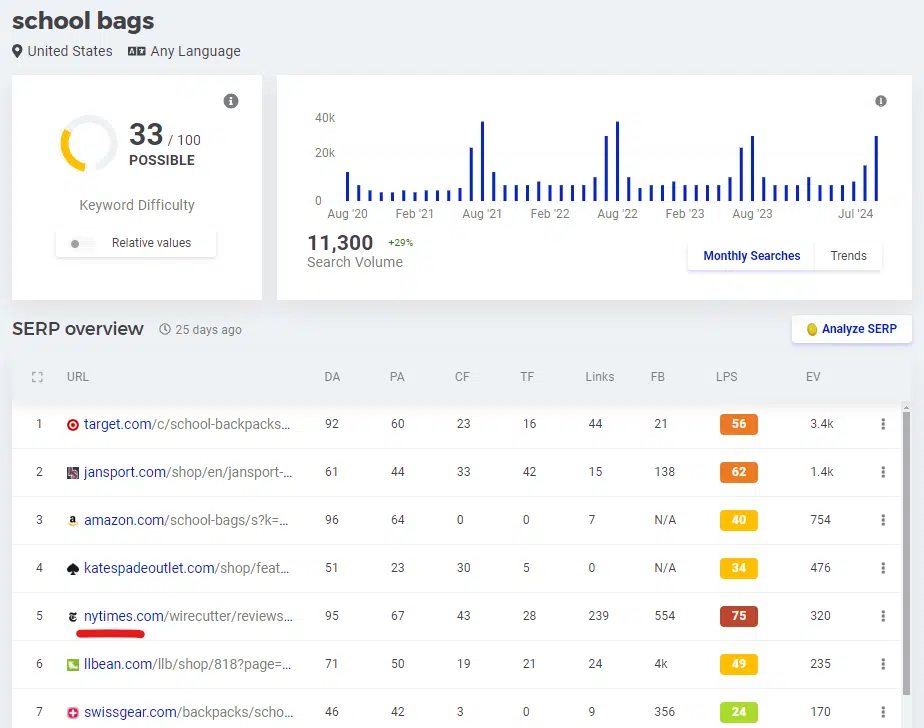Click the target.com favicon
This screenshot has height=728, width=924.
(72, 424)
